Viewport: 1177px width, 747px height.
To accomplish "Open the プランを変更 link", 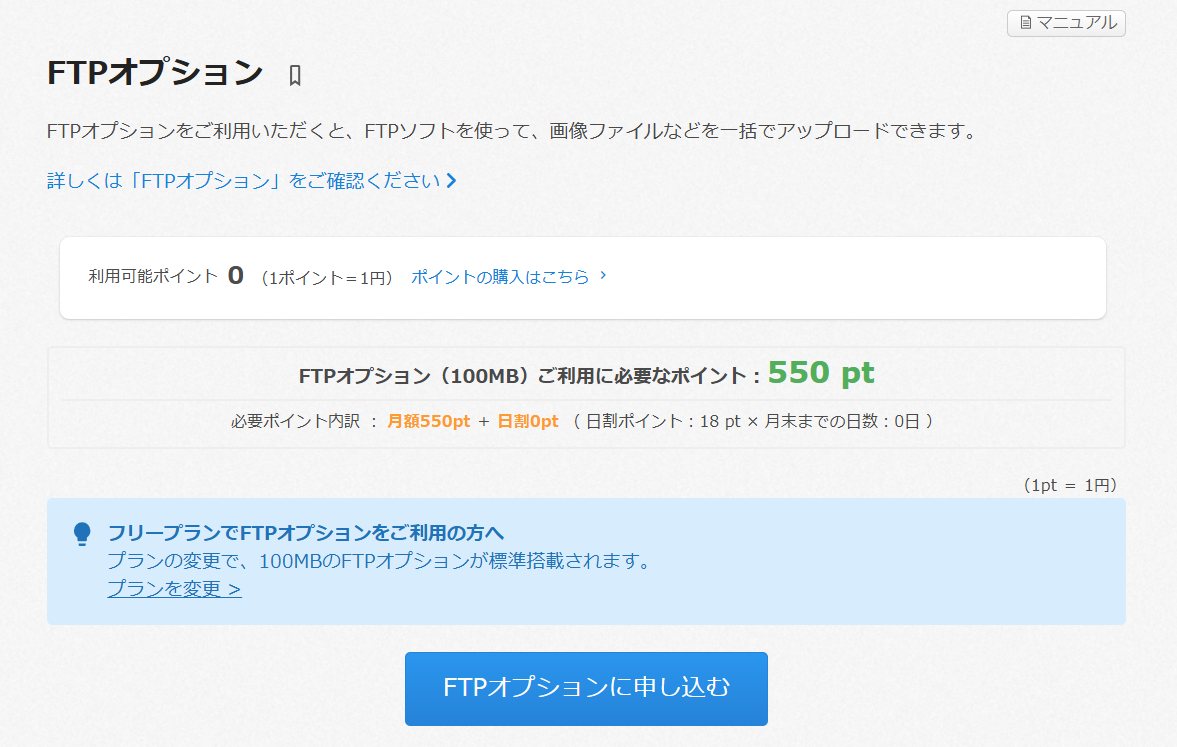I will point(174,588).
